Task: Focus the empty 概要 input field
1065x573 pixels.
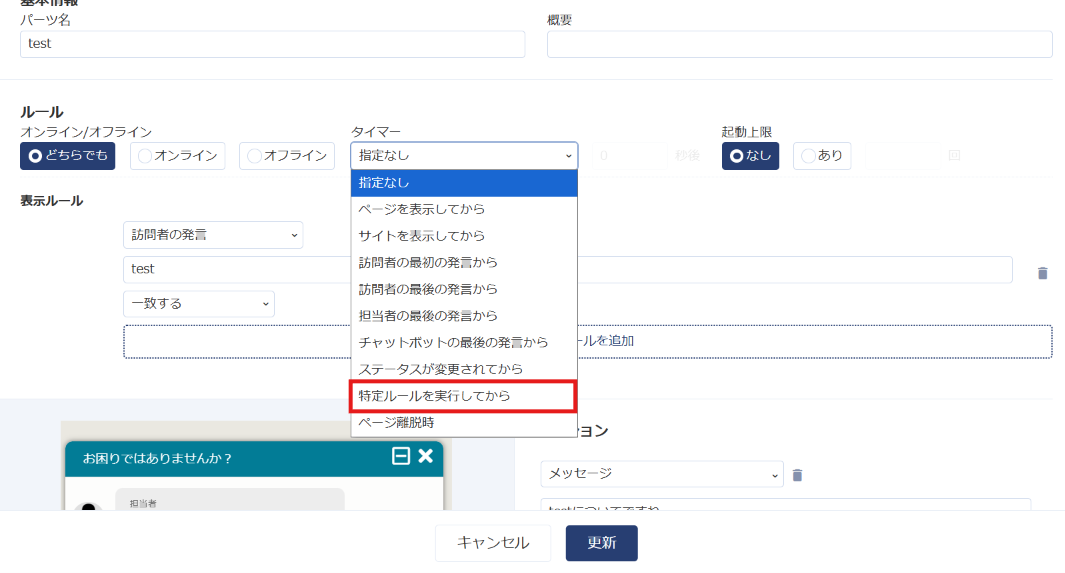Action: click(799, 44)
